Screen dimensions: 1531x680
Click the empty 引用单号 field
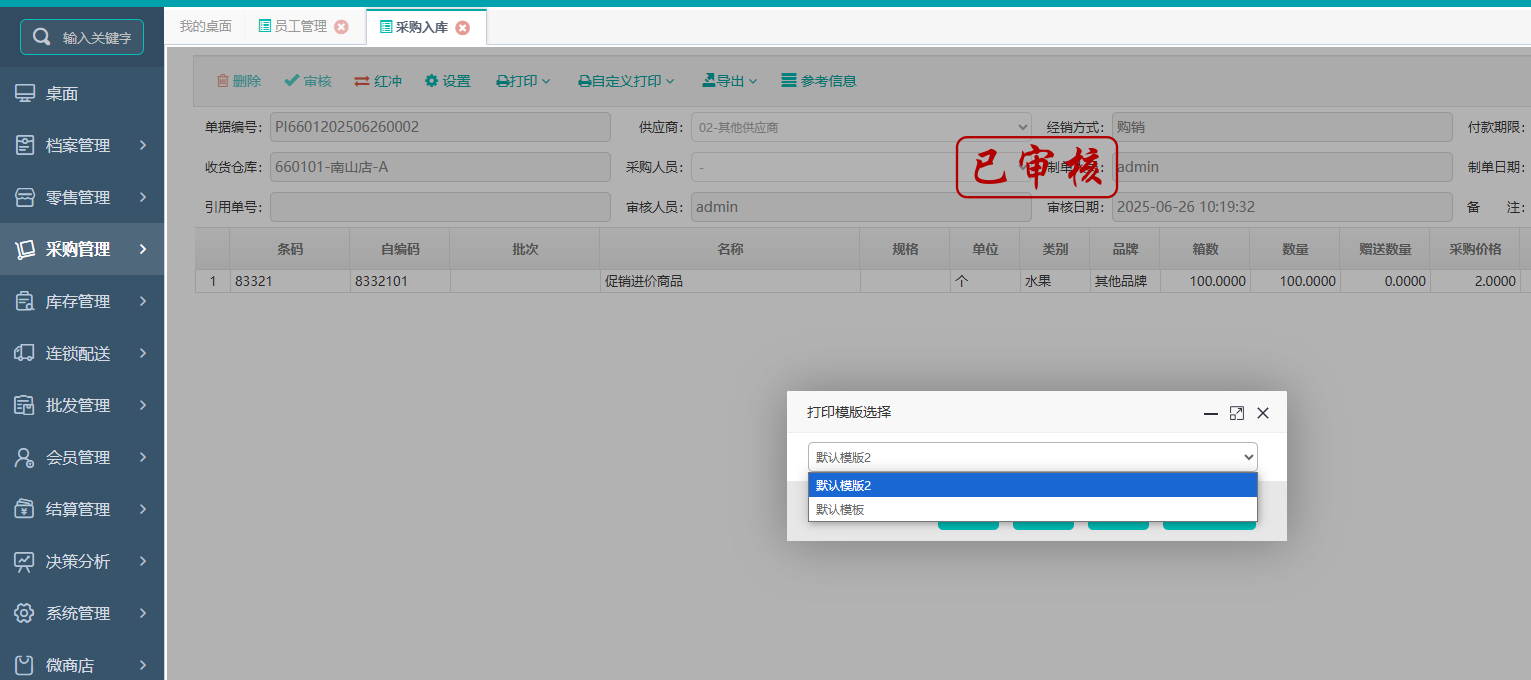(x=440, y=207)
